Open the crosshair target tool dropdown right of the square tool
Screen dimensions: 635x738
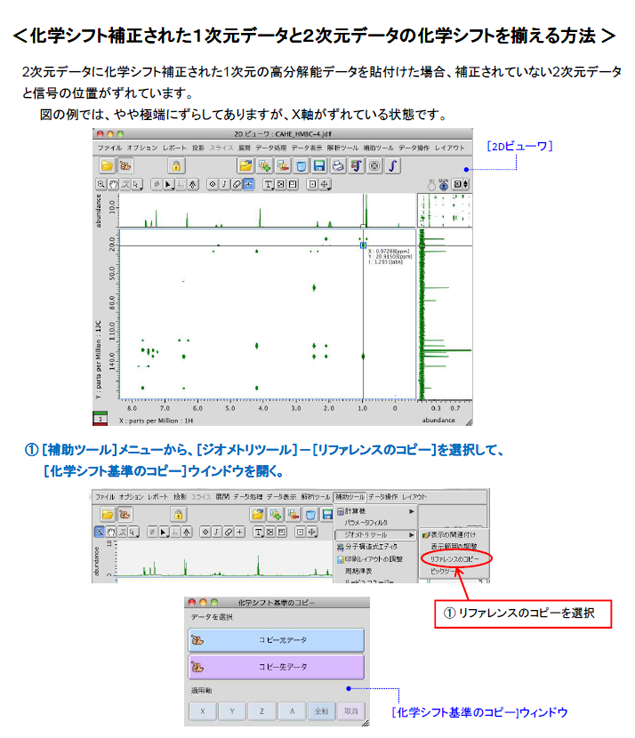point(325,184)
